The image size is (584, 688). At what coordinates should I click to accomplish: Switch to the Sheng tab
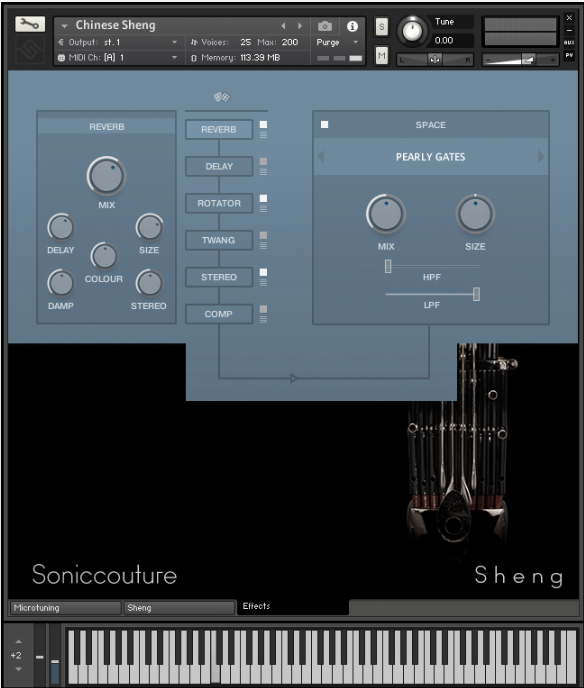point(179,608)
